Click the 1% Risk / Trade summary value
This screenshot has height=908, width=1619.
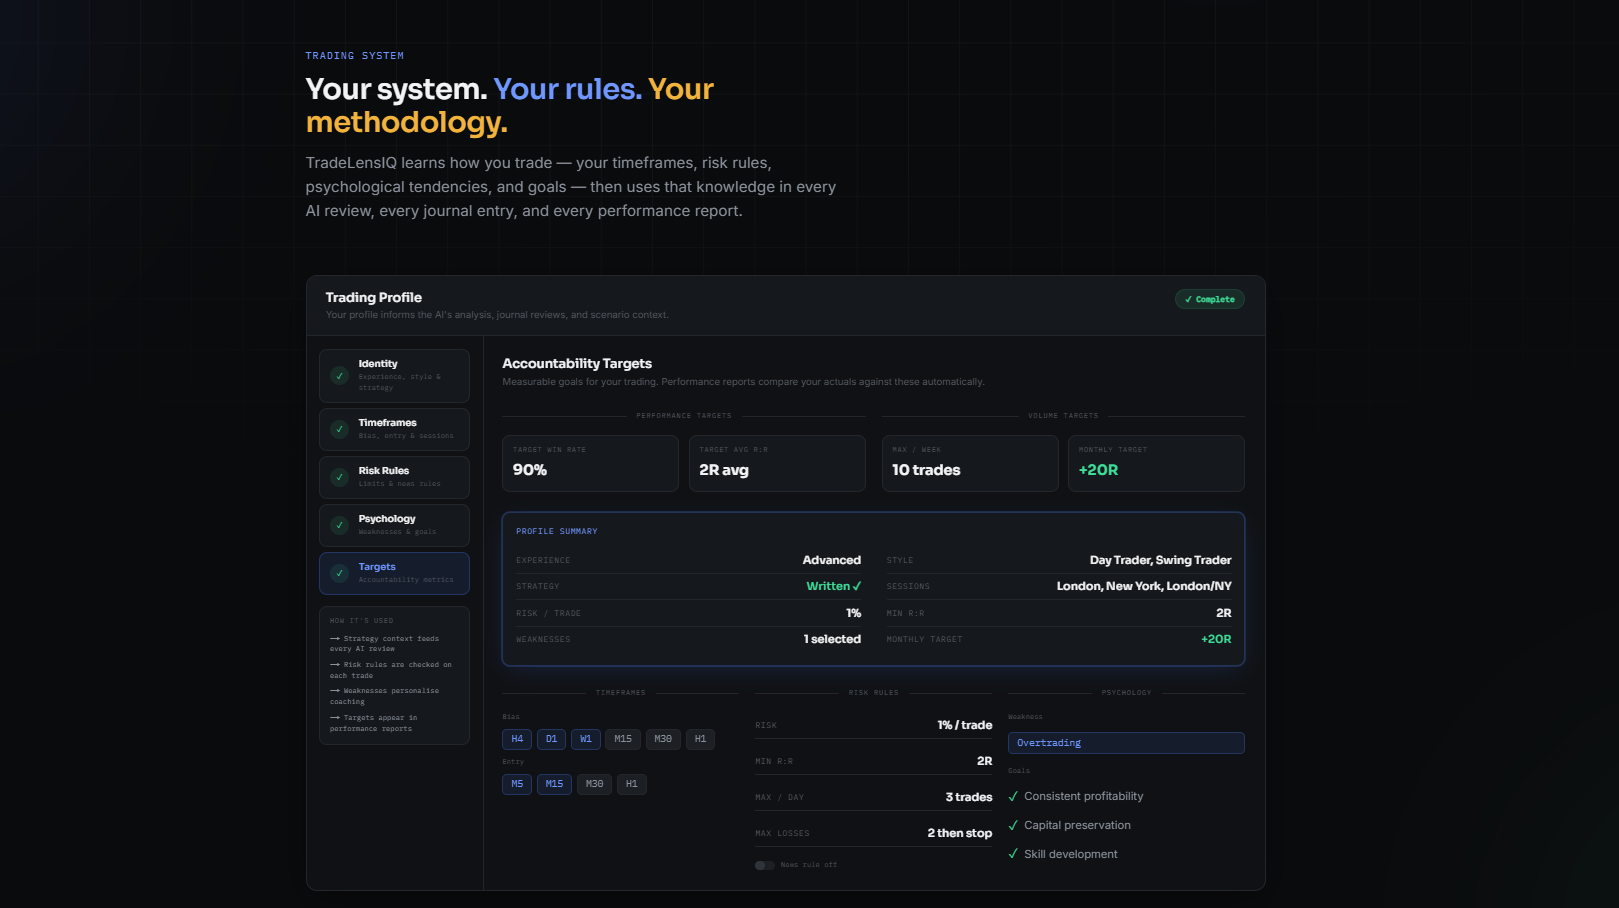point(854,613)
